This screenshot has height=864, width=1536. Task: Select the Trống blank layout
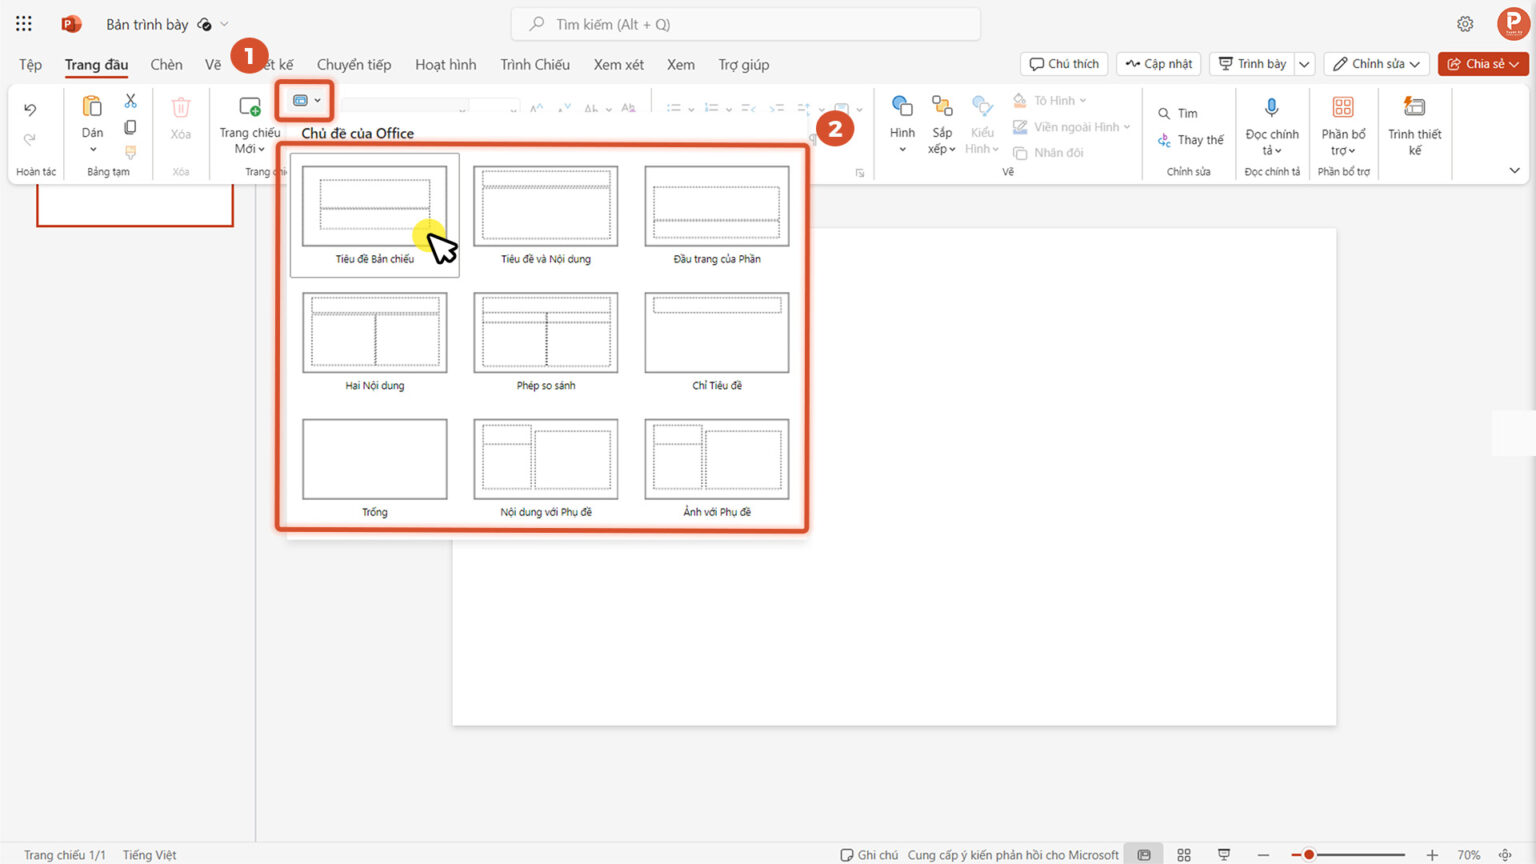(x=373, y=460)
